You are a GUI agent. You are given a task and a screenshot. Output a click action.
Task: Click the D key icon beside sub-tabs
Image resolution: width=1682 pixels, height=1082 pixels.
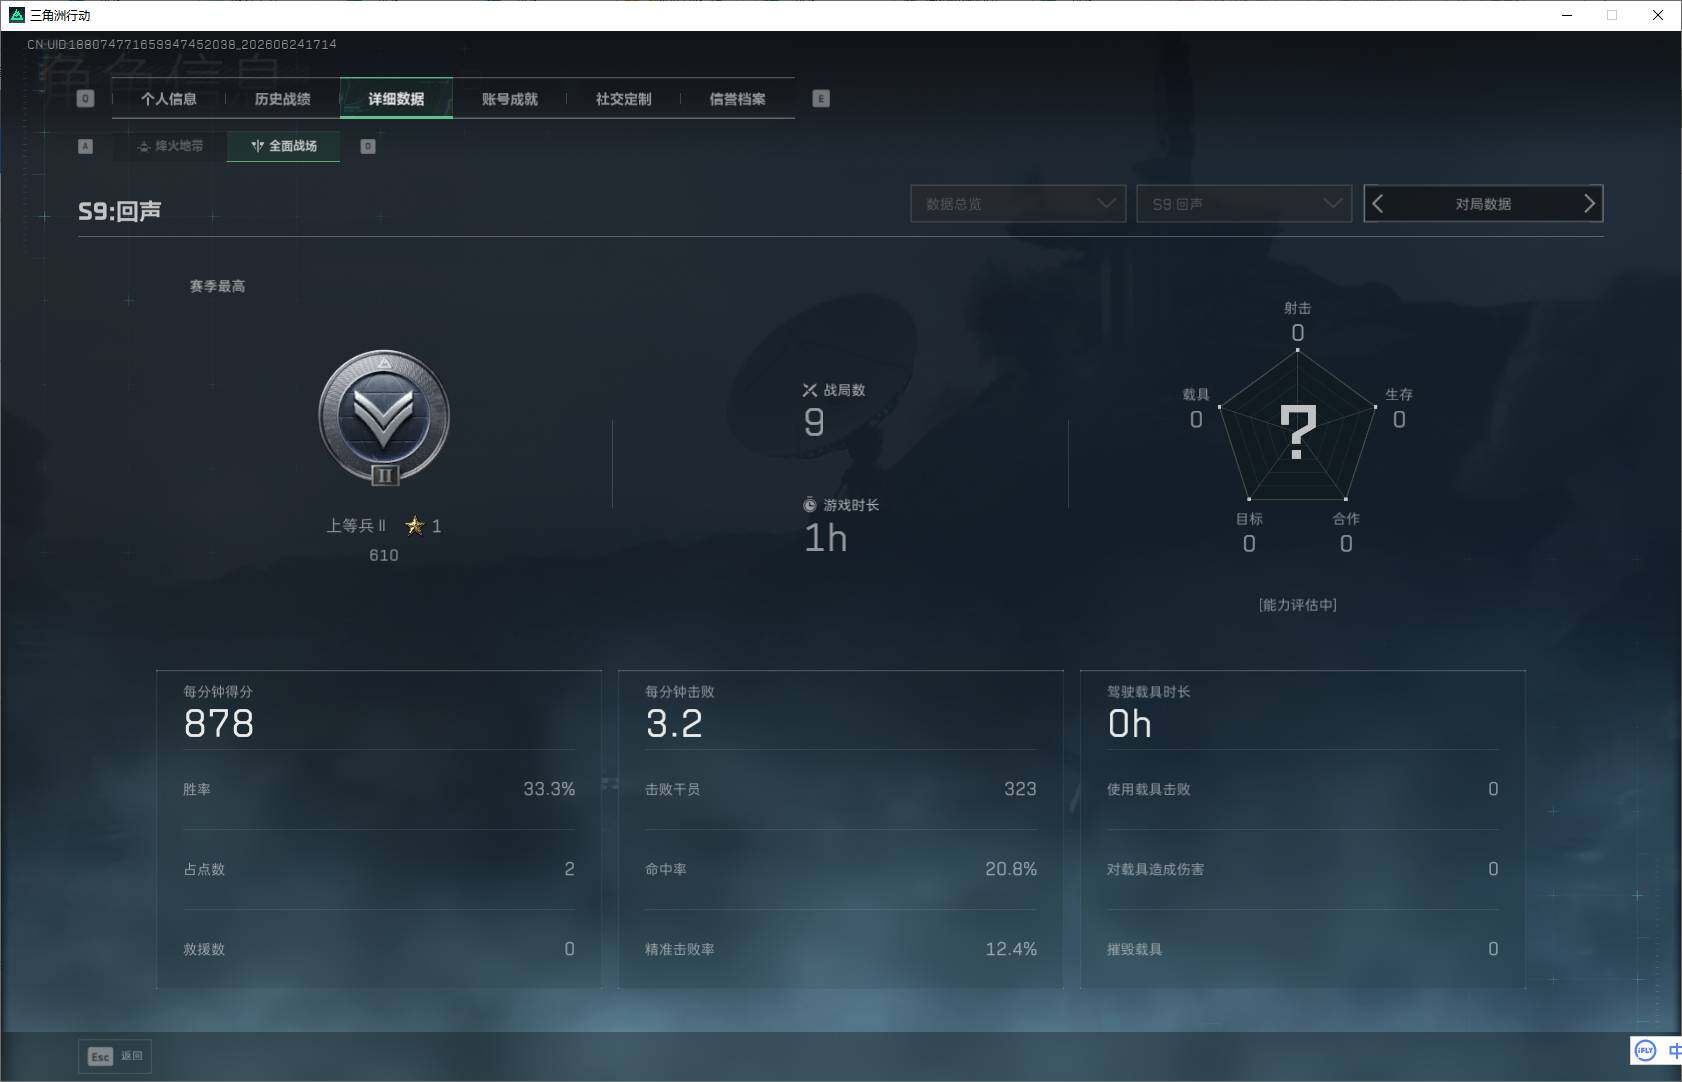368,146
